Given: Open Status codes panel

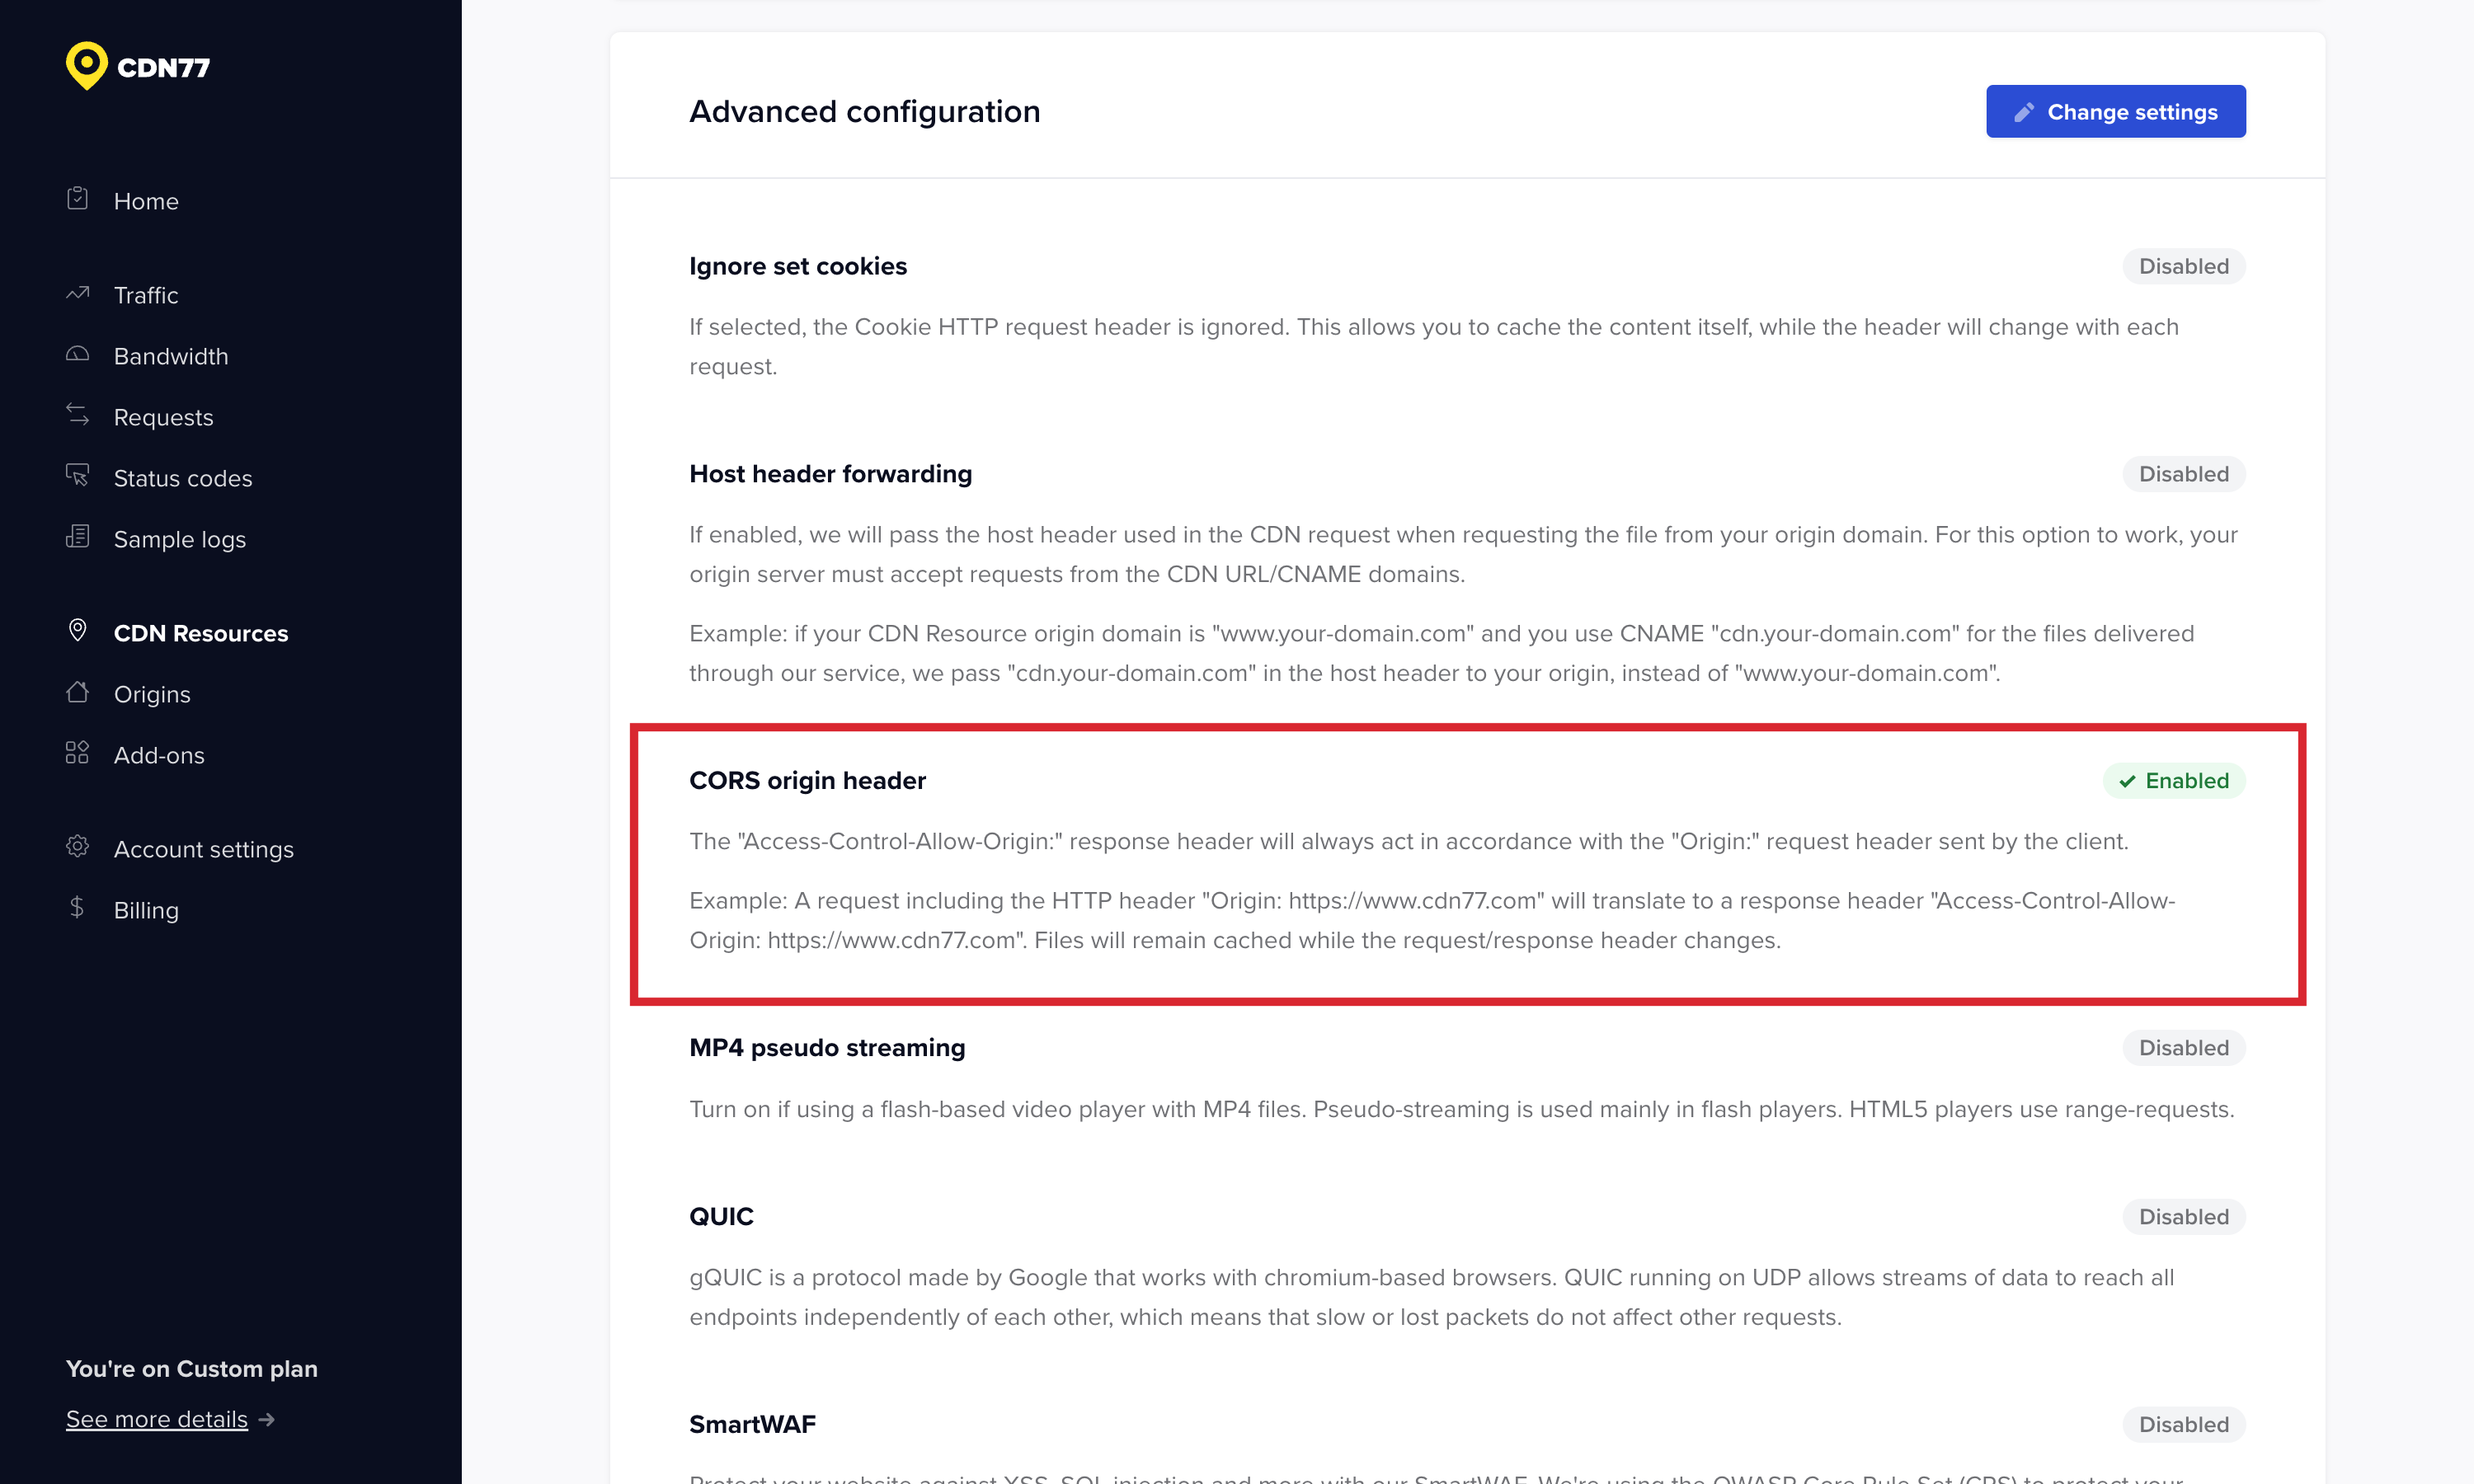Looking at the screenshot, I should [182, 477].
